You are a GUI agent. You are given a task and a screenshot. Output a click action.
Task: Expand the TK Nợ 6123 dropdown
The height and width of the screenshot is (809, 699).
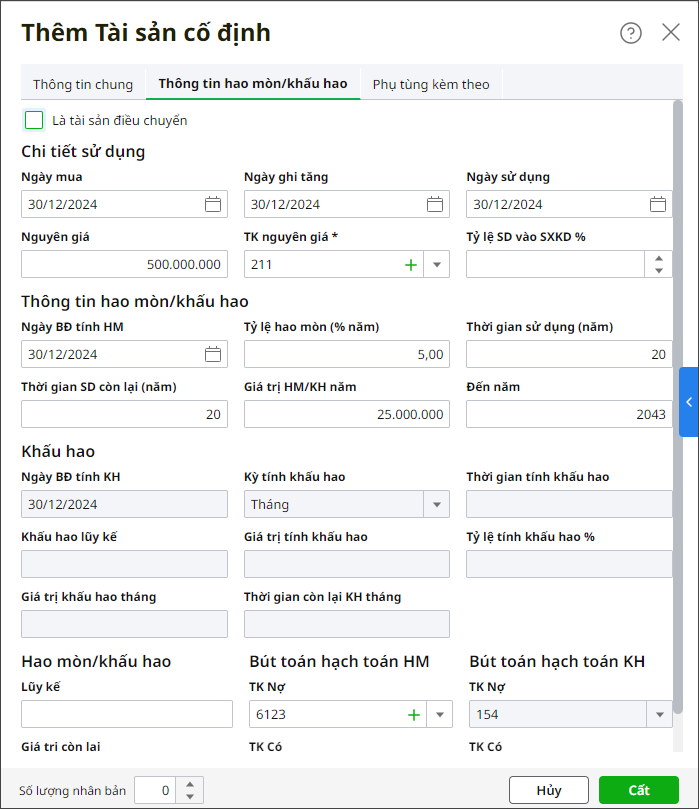[439, 714]
